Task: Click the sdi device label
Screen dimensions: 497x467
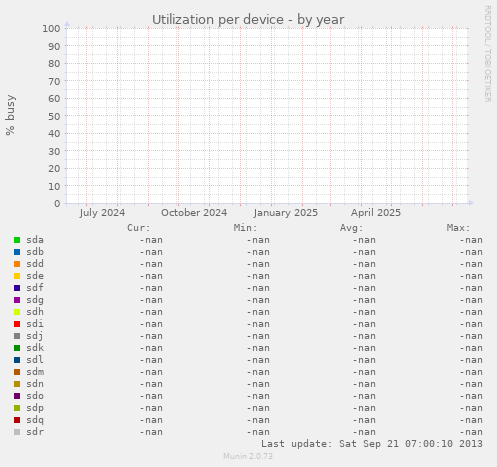Action: pos(35,324)
